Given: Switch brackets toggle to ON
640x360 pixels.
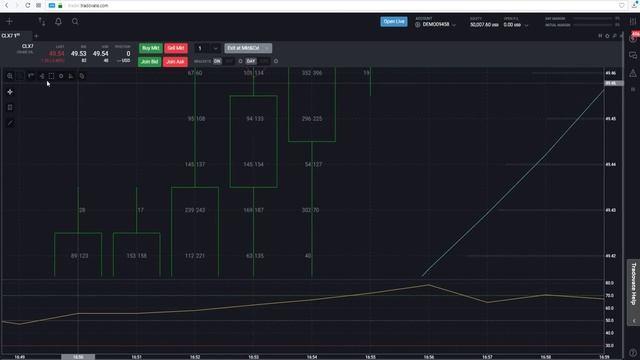Looking at the screenshot, I should tap(217, 61).
